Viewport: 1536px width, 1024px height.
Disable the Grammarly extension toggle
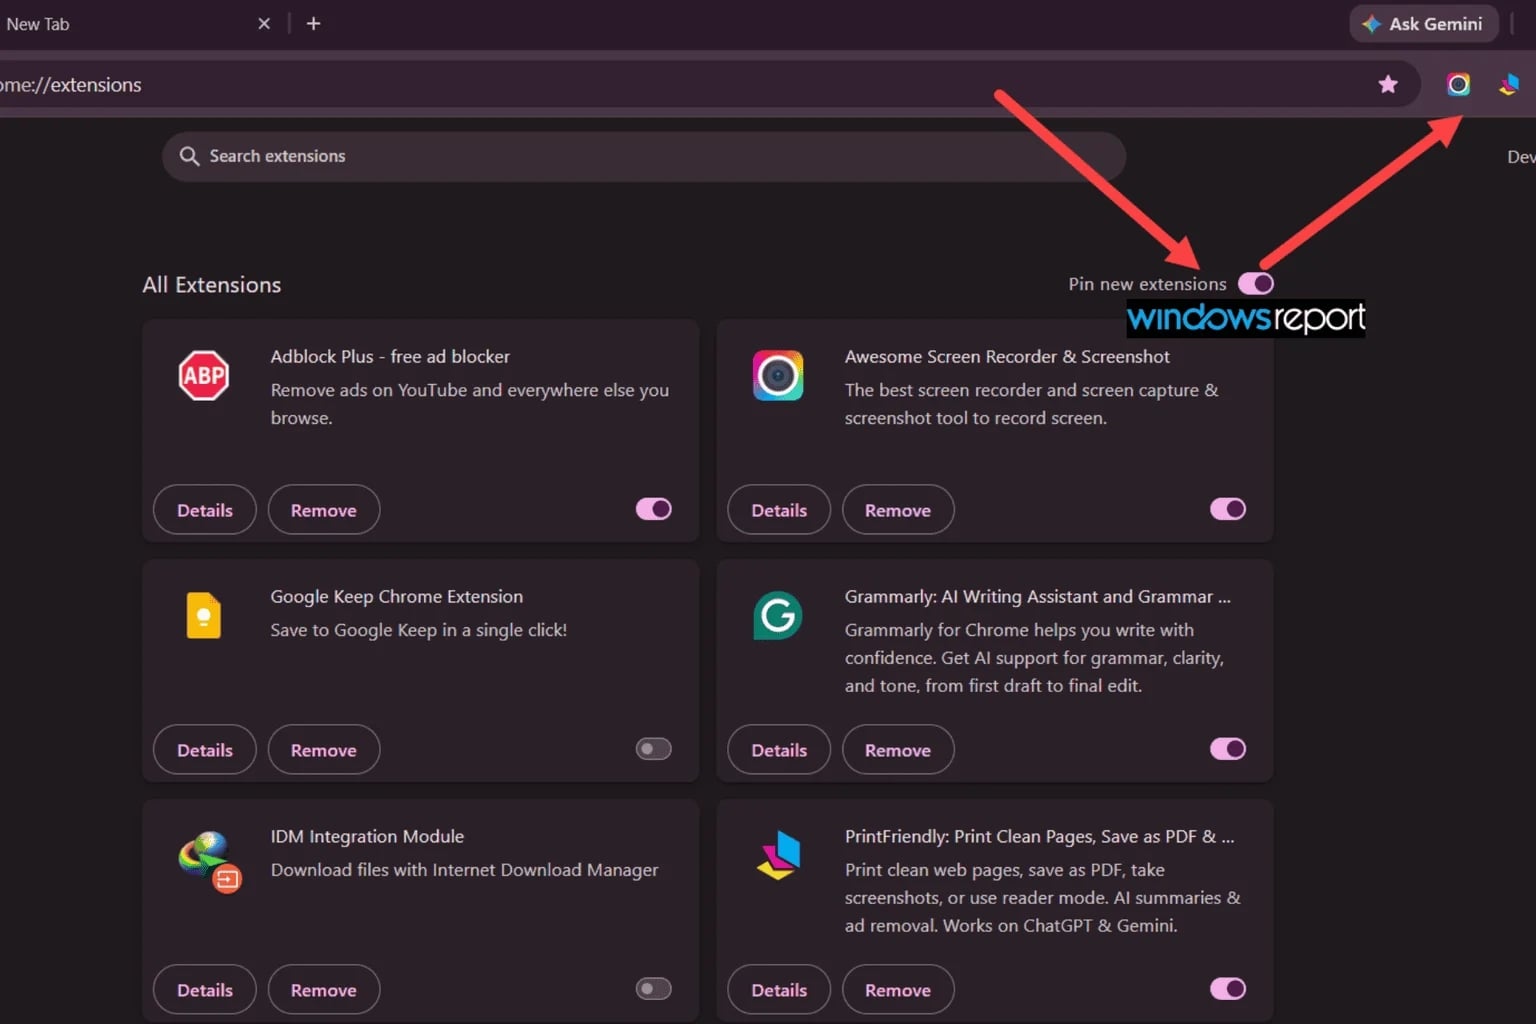[x=1228, y=749]
